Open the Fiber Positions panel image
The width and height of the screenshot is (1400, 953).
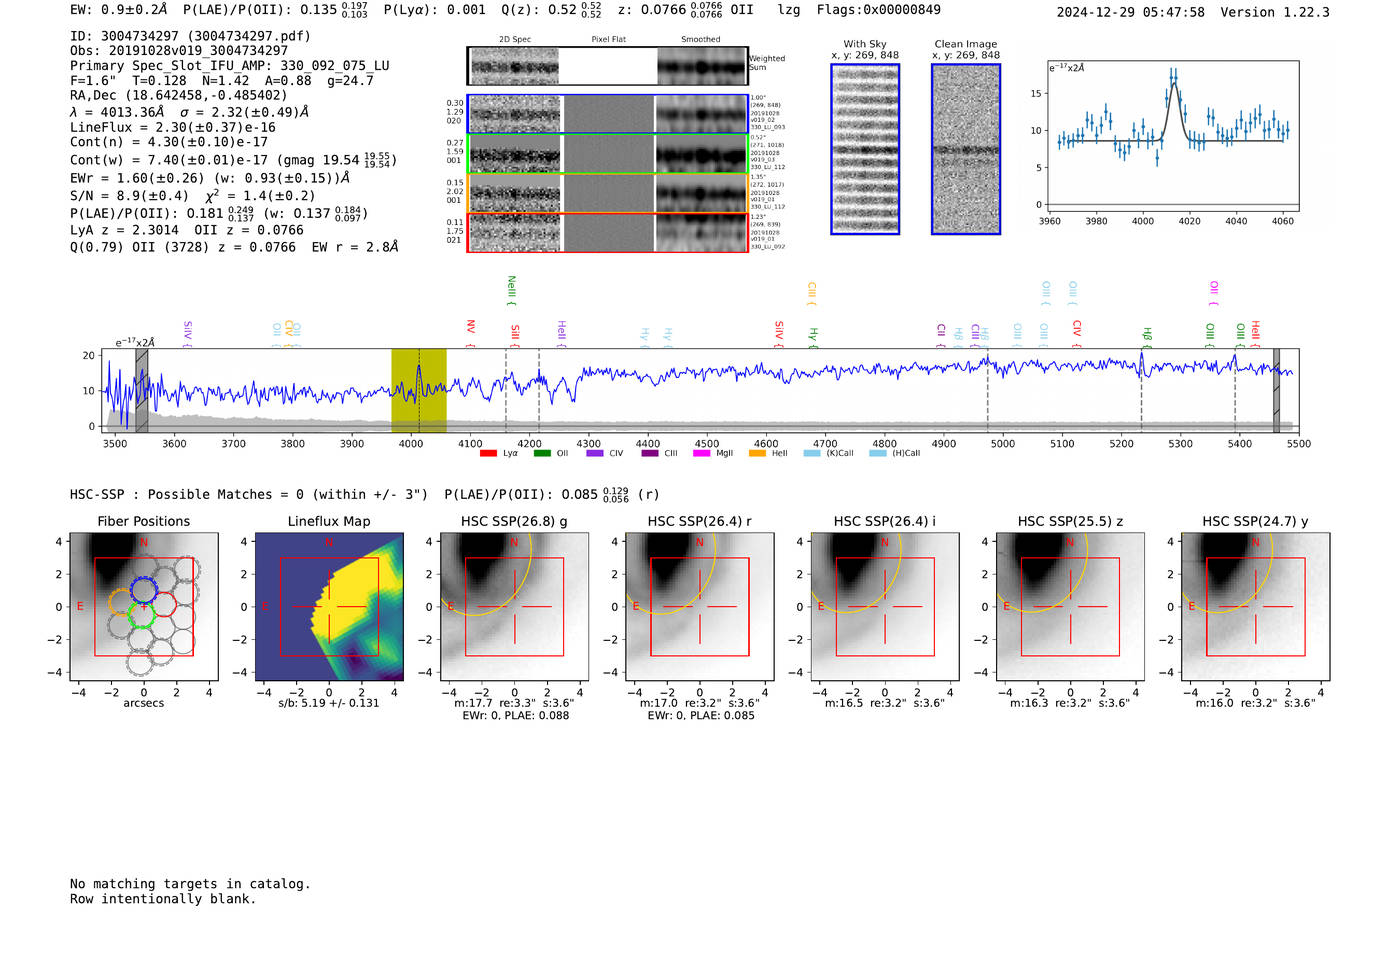coord(144,606)
